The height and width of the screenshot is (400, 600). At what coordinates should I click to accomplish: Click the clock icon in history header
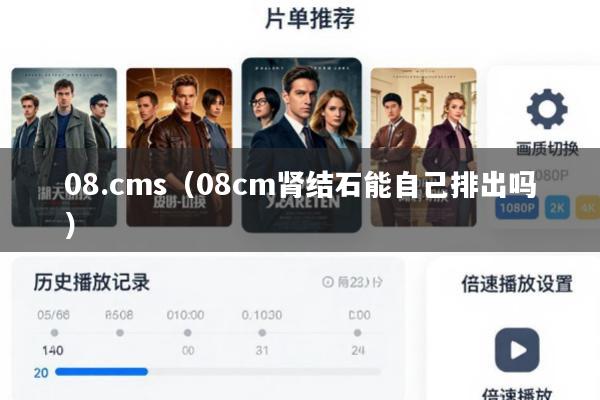328,282
